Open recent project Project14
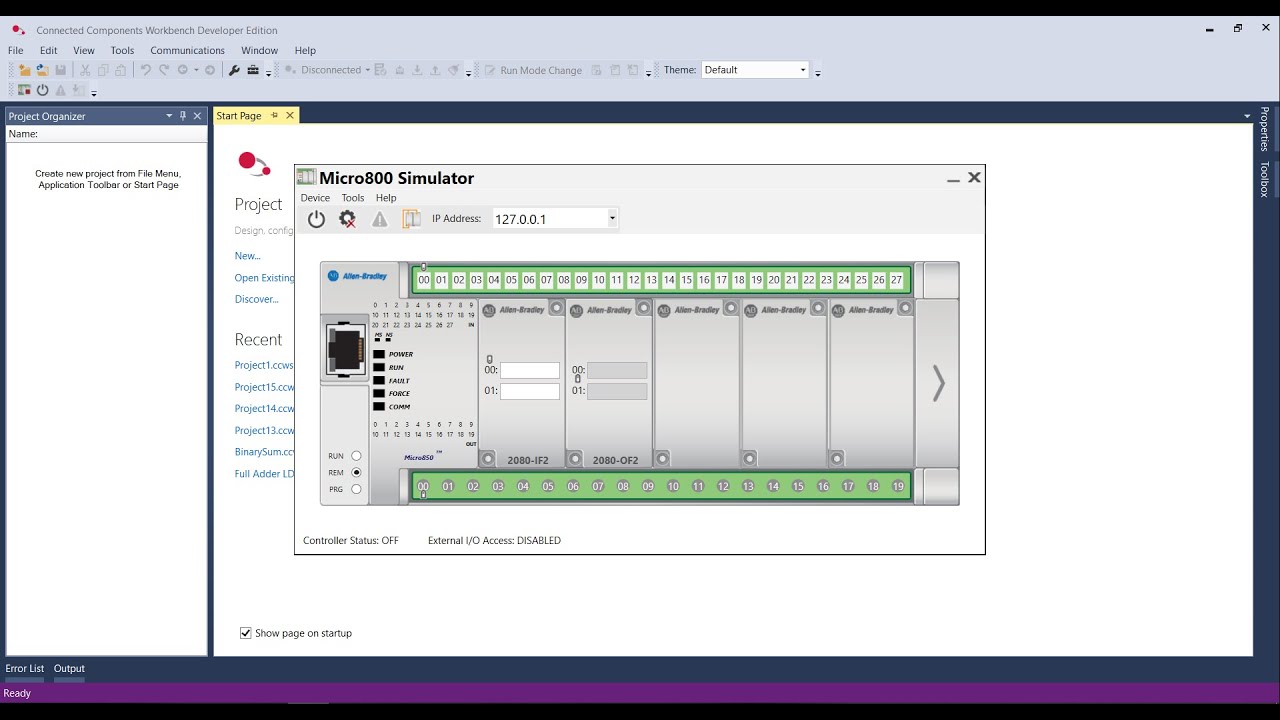Screen dimensions: 1280x720 point(264,408)
